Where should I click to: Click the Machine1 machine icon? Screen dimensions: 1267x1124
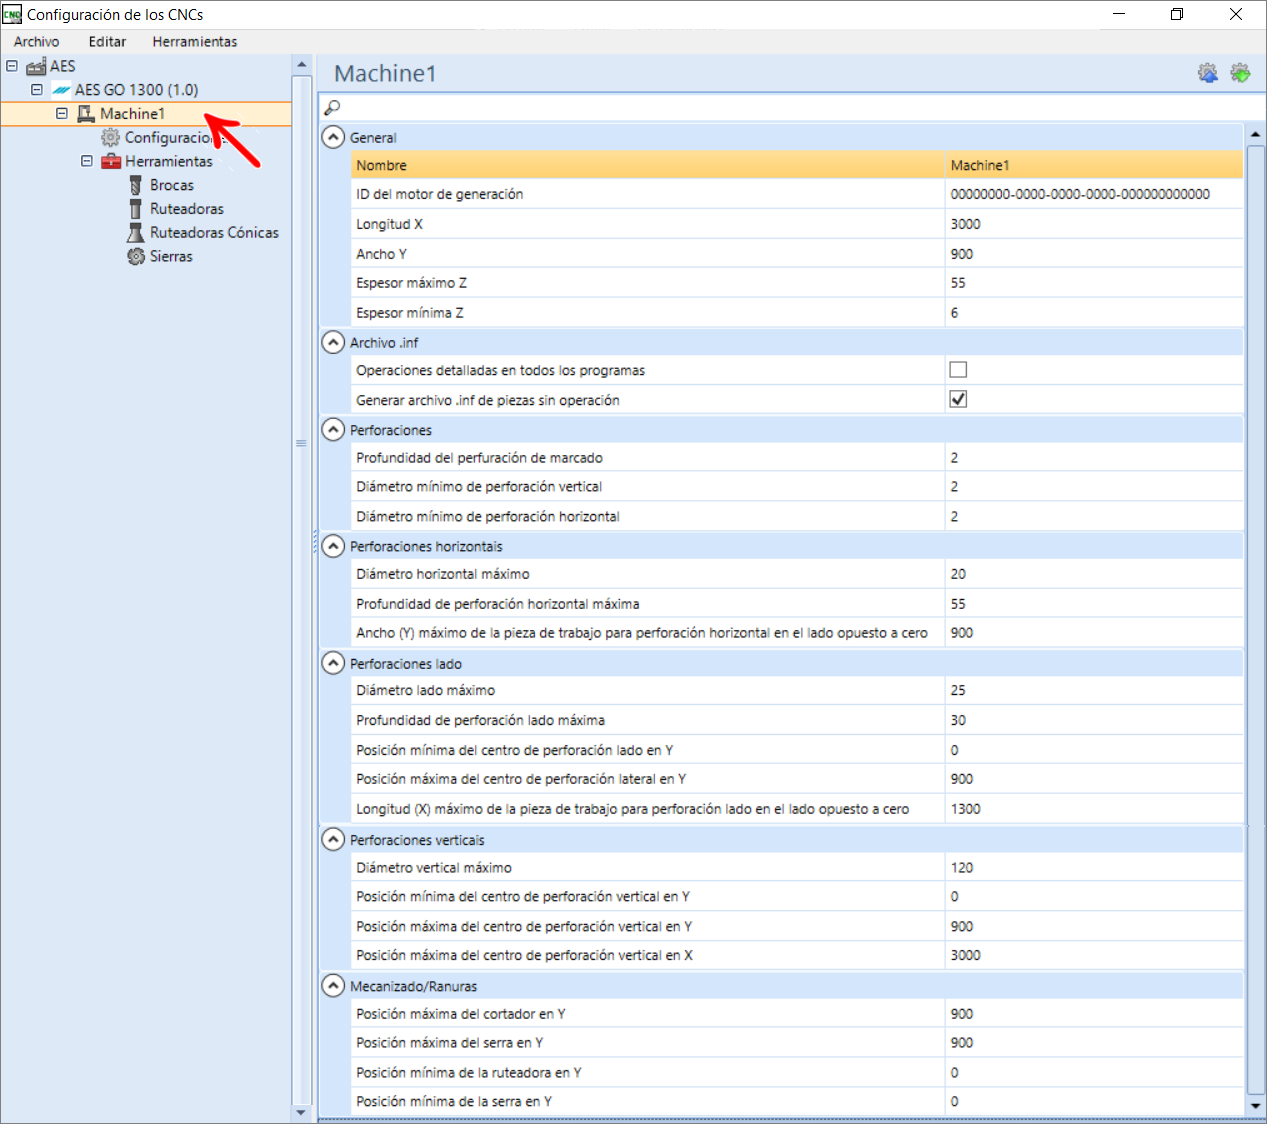[x=86, y=114]
